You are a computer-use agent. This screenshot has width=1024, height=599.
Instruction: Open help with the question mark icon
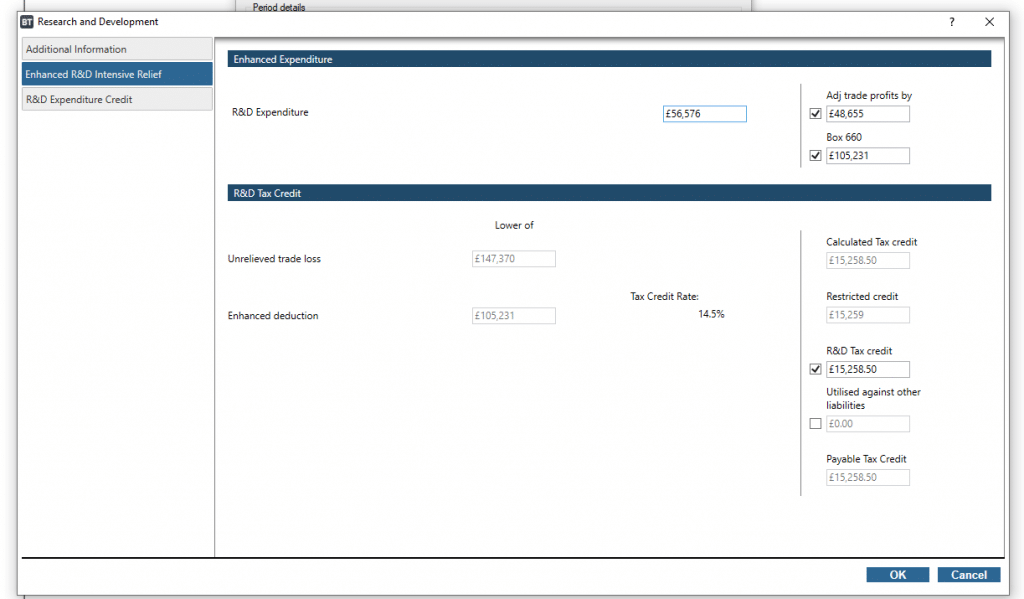point(952,22)
